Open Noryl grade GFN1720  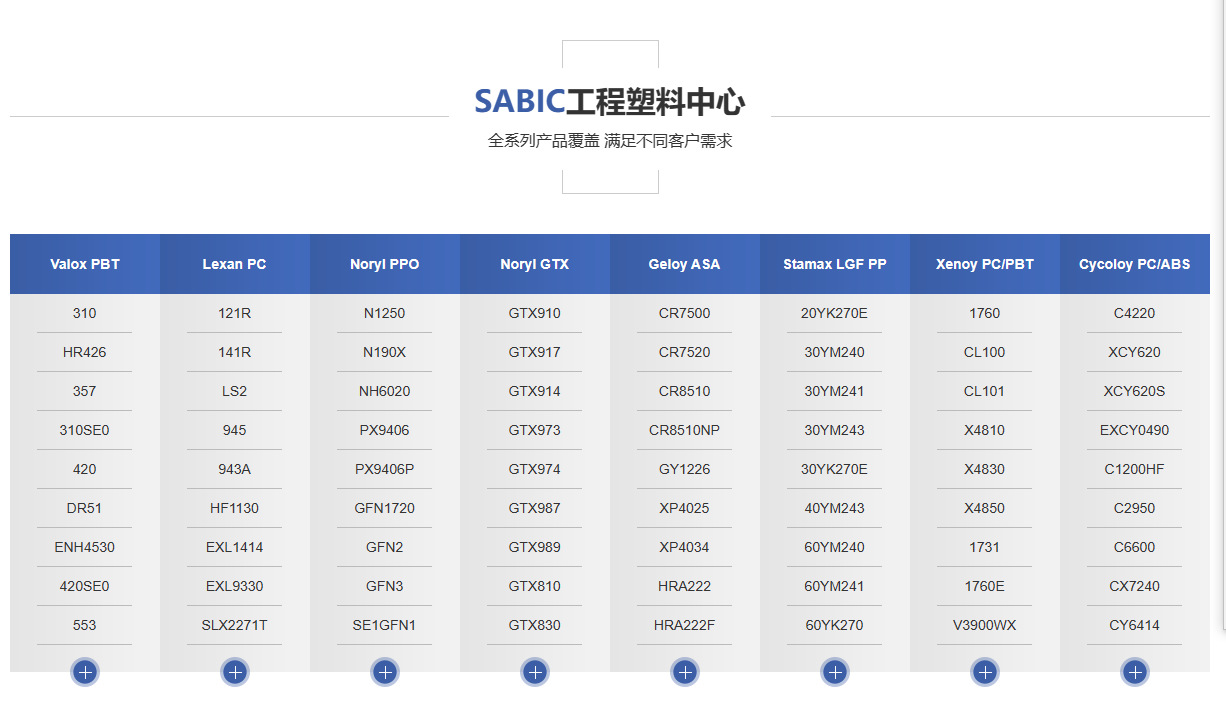click(x=385, y=508)
